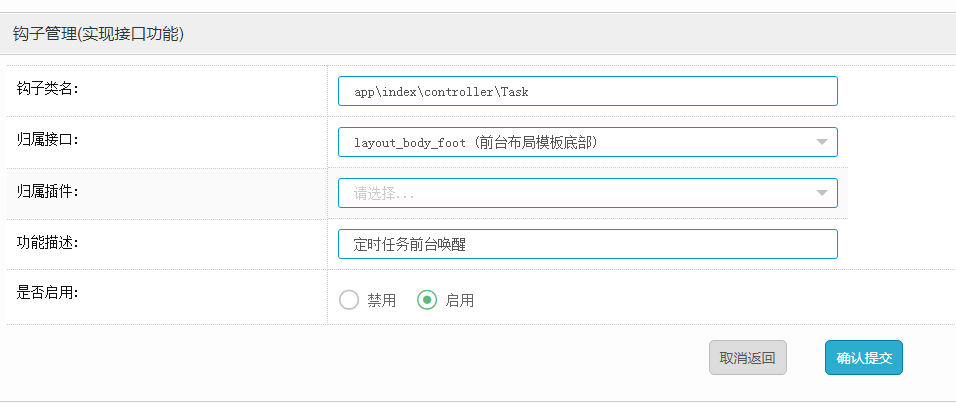This screenshot has height=406, width=956.
Task: Focus the 功能描述 description text field
Action: (587, 244)
